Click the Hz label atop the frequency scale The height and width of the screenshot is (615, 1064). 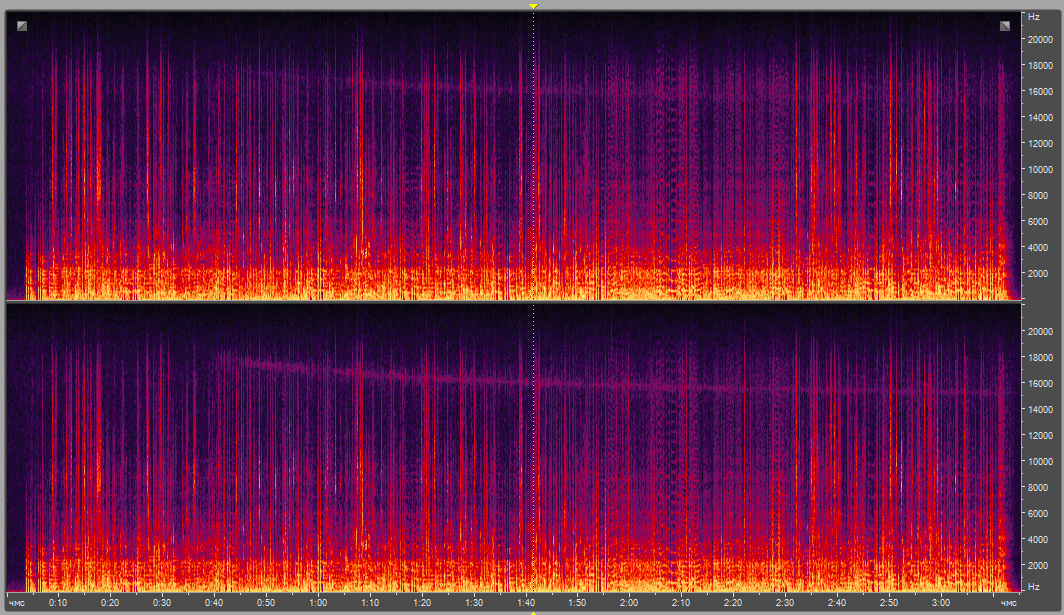coord(1034,17)
